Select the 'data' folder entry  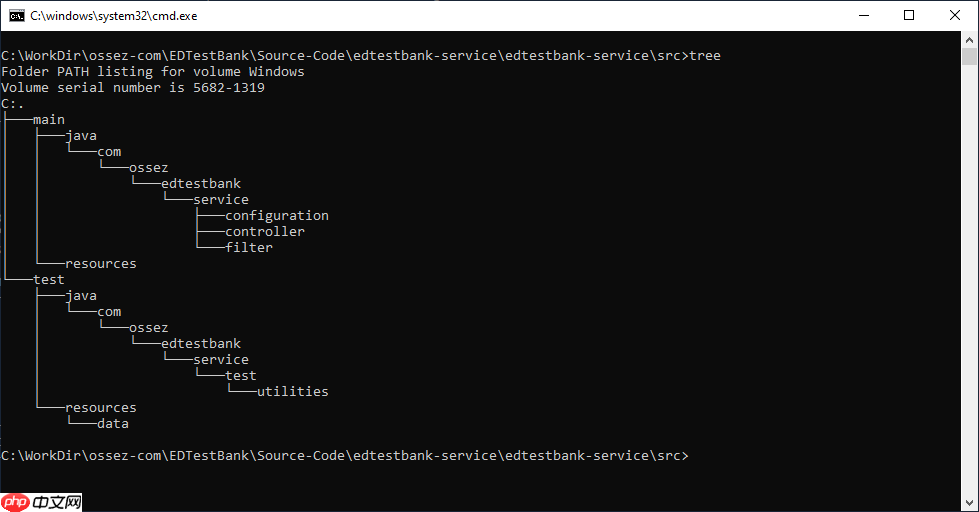[113, 424]
